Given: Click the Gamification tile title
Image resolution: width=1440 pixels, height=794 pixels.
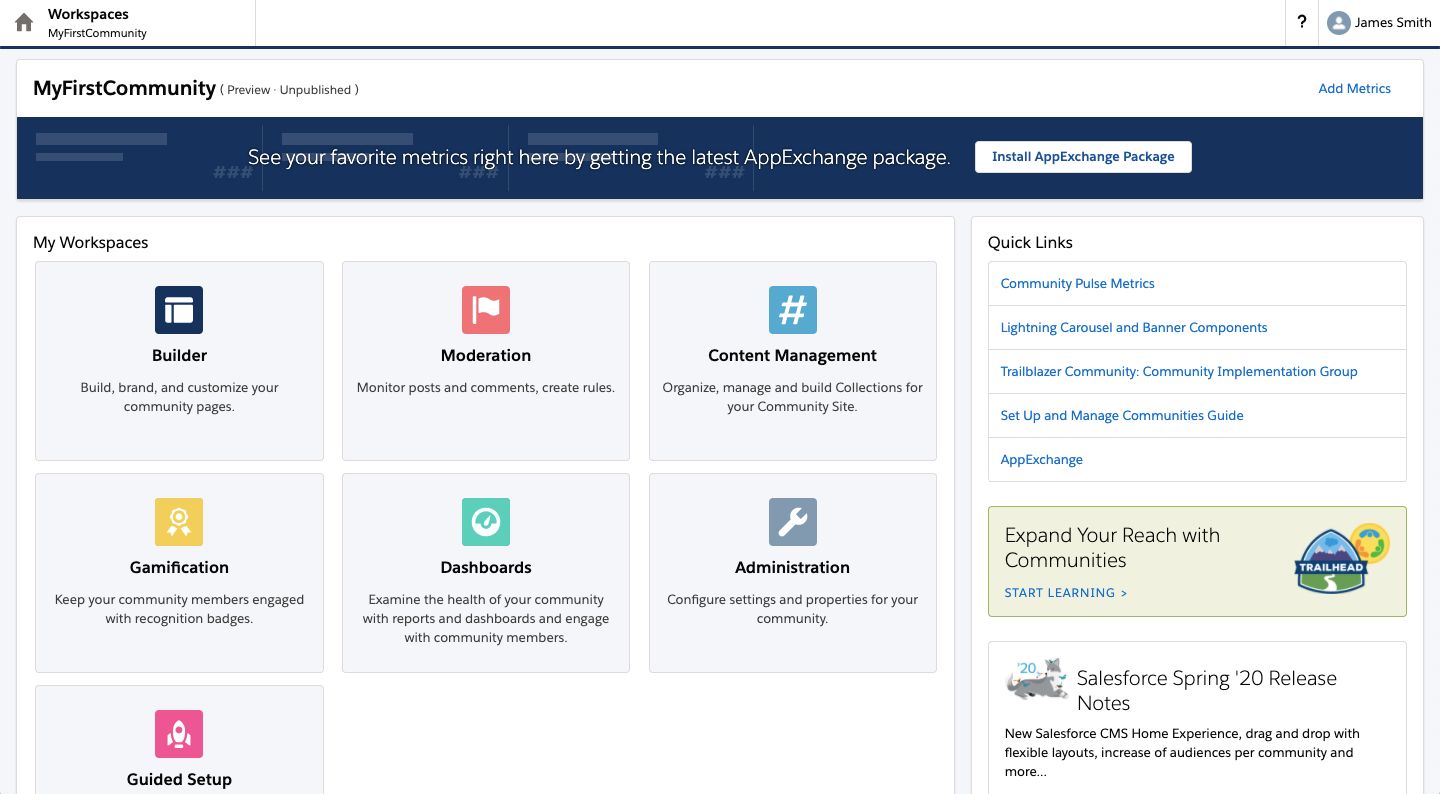Looking at the screenshot, I should point(179,567).
